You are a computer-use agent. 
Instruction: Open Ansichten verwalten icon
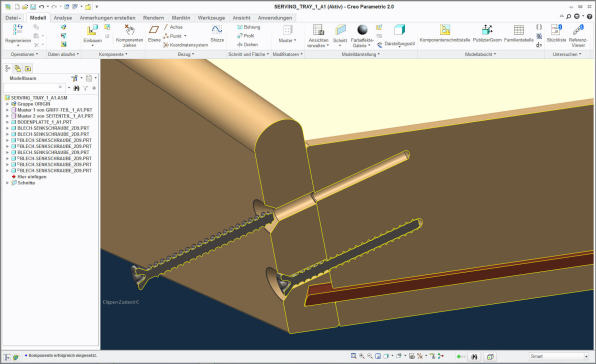[318, 30]
